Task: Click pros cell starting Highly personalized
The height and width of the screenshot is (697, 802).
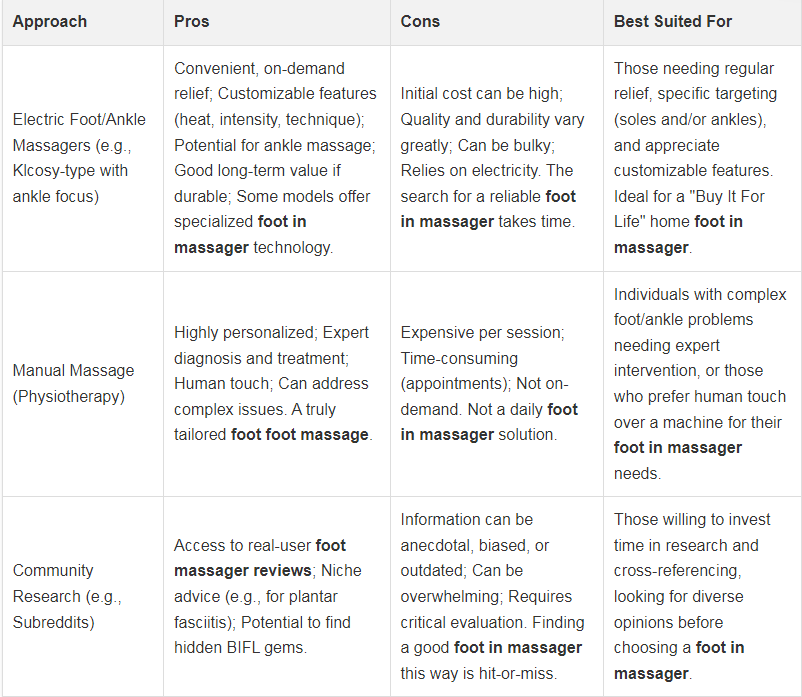Action: coord(273,384)
